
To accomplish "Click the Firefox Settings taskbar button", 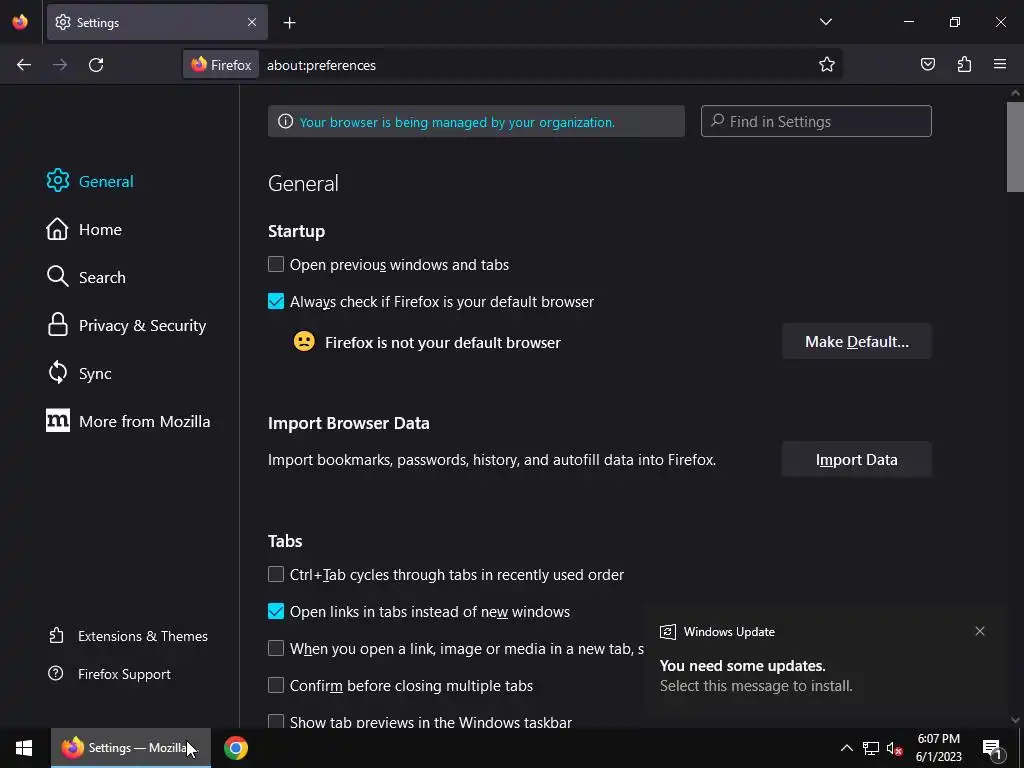I will click(131, 748).
